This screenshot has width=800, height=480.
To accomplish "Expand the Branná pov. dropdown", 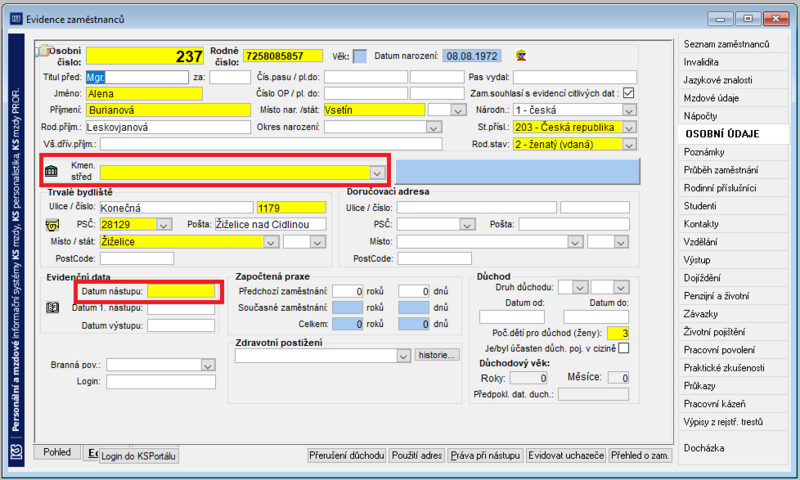I will pyautogui.click(x=207, y=365).
